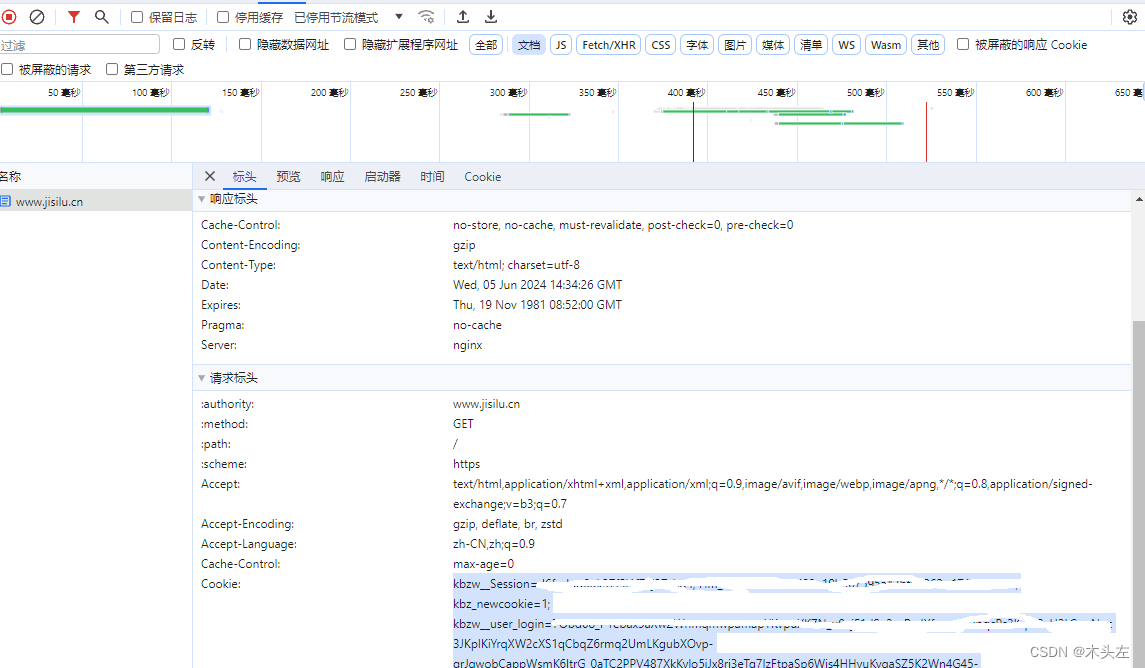
Task: Import a HAR file
Action: (462, 16)
